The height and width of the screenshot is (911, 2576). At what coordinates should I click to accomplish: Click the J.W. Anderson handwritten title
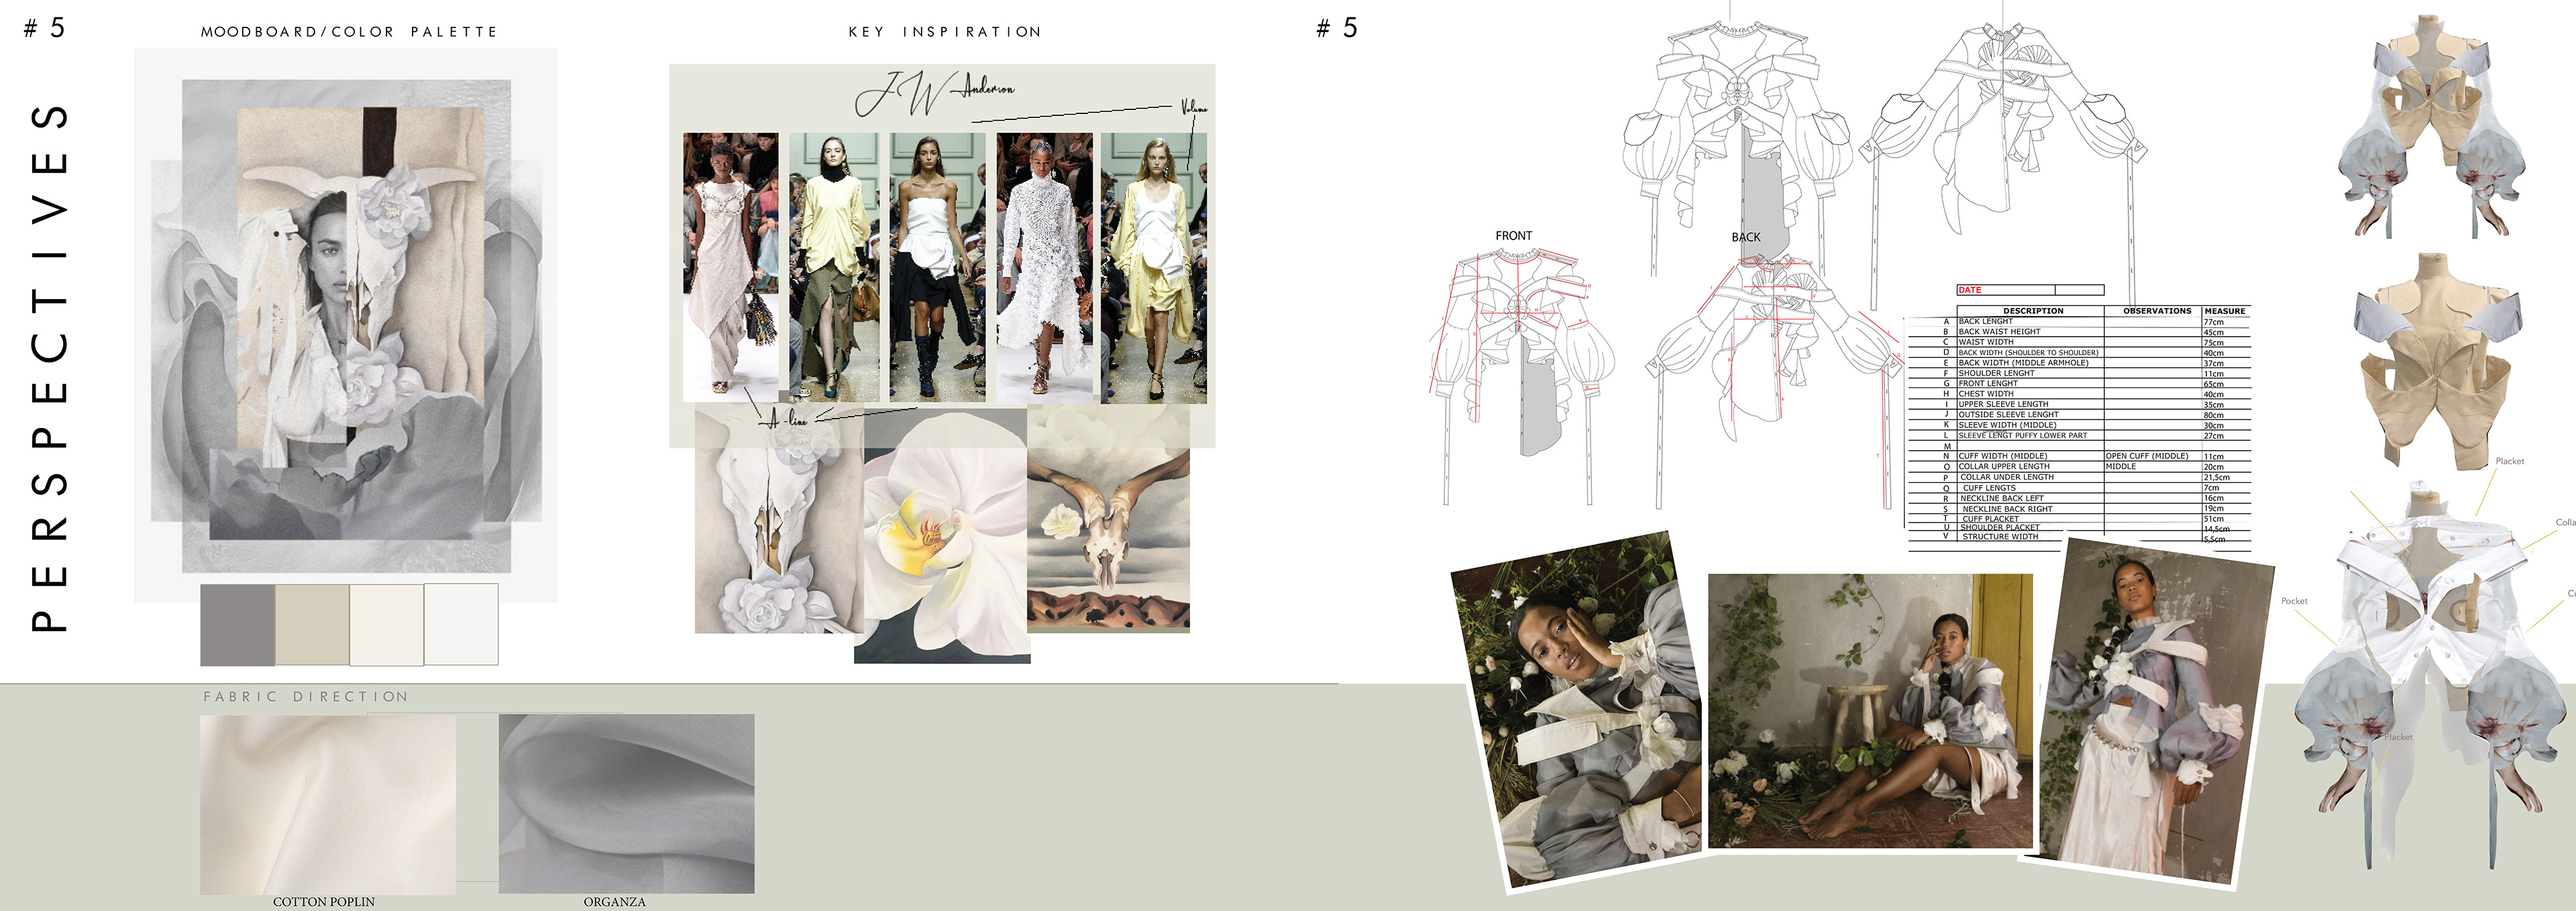tap(933, 94)
